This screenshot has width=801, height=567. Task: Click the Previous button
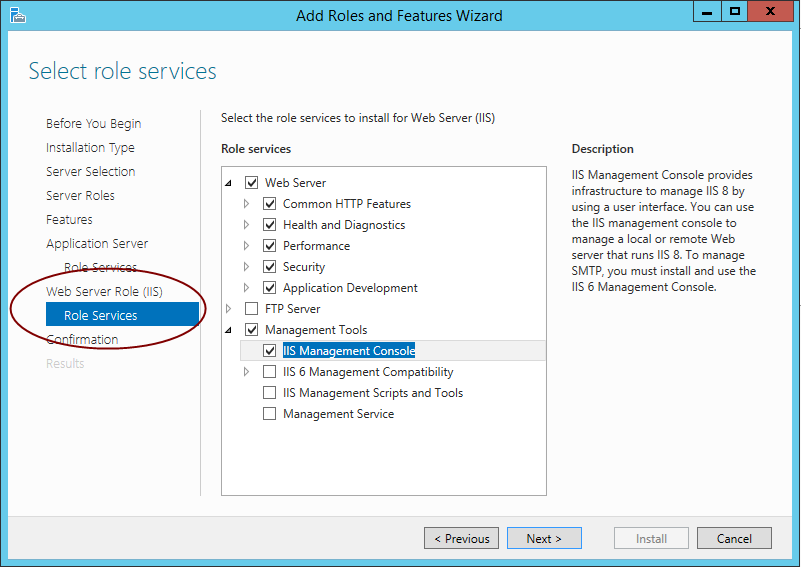(461, 538)
